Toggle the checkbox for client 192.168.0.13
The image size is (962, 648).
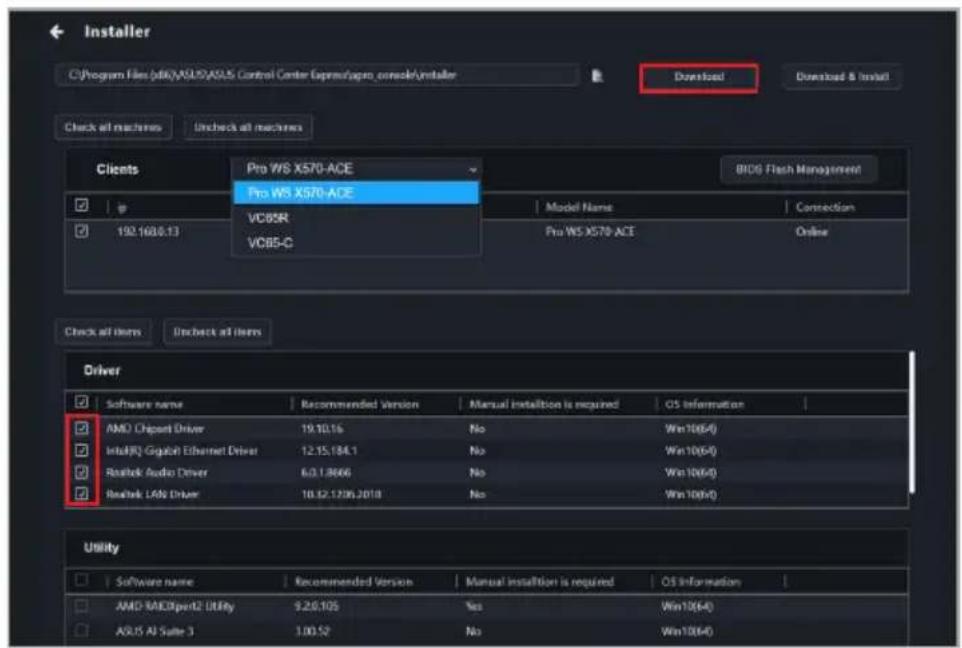[x=82, y=231]
